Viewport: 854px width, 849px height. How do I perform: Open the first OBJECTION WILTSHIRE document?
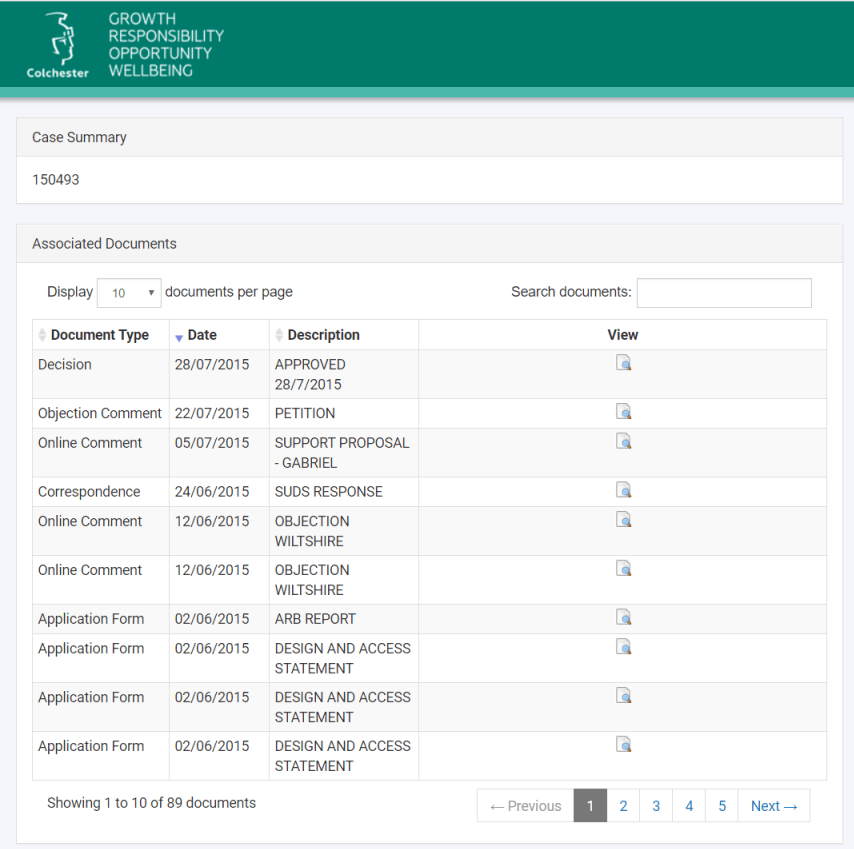(x=623, y=519)
